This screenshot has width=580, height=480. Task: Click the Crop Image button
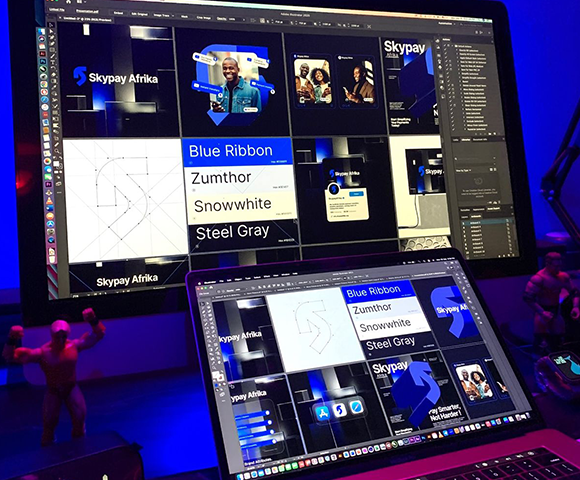[203, 17]
